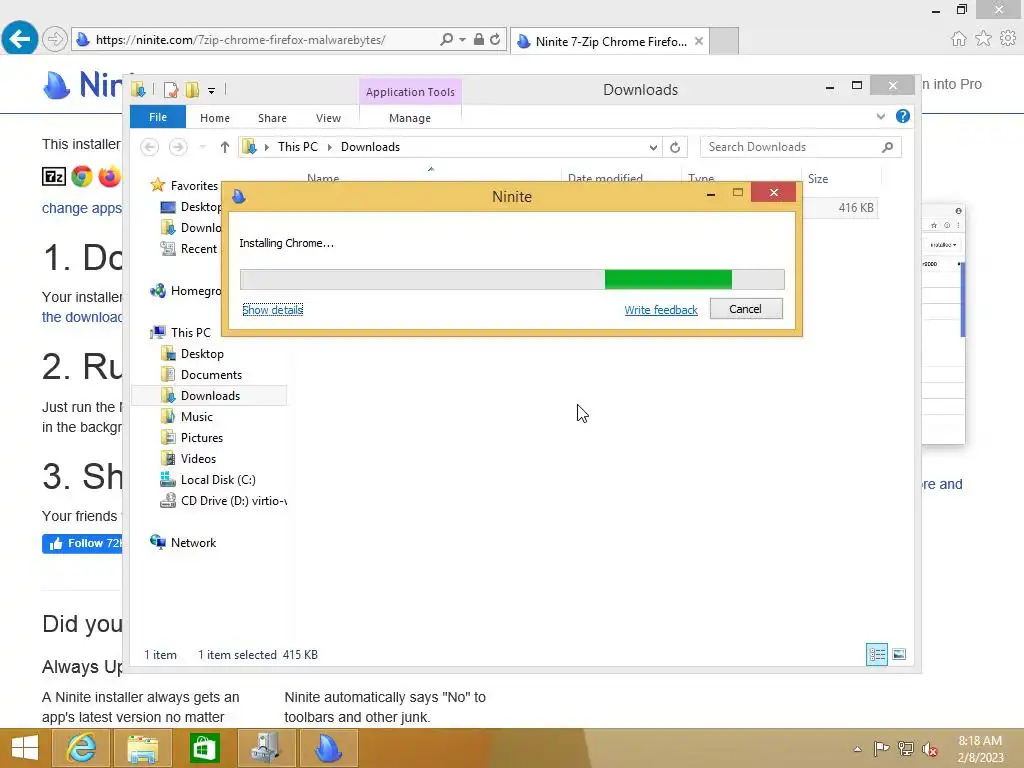Click the 7-Zip icon on Ninite page
The image size is (1024, 768).
pyautogui.click(x=54, y=176)
